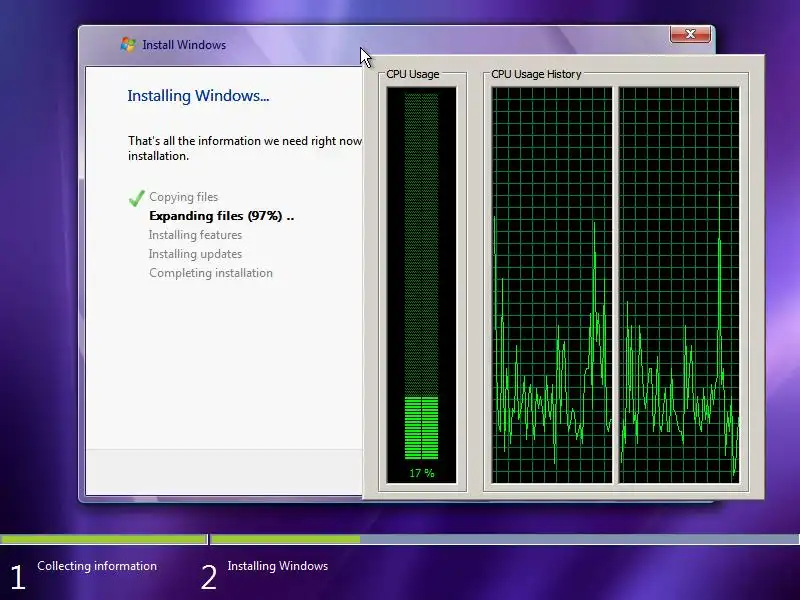Select 'Expanding files (97%)' step text
800x600 pixels.
pos(221,216)
